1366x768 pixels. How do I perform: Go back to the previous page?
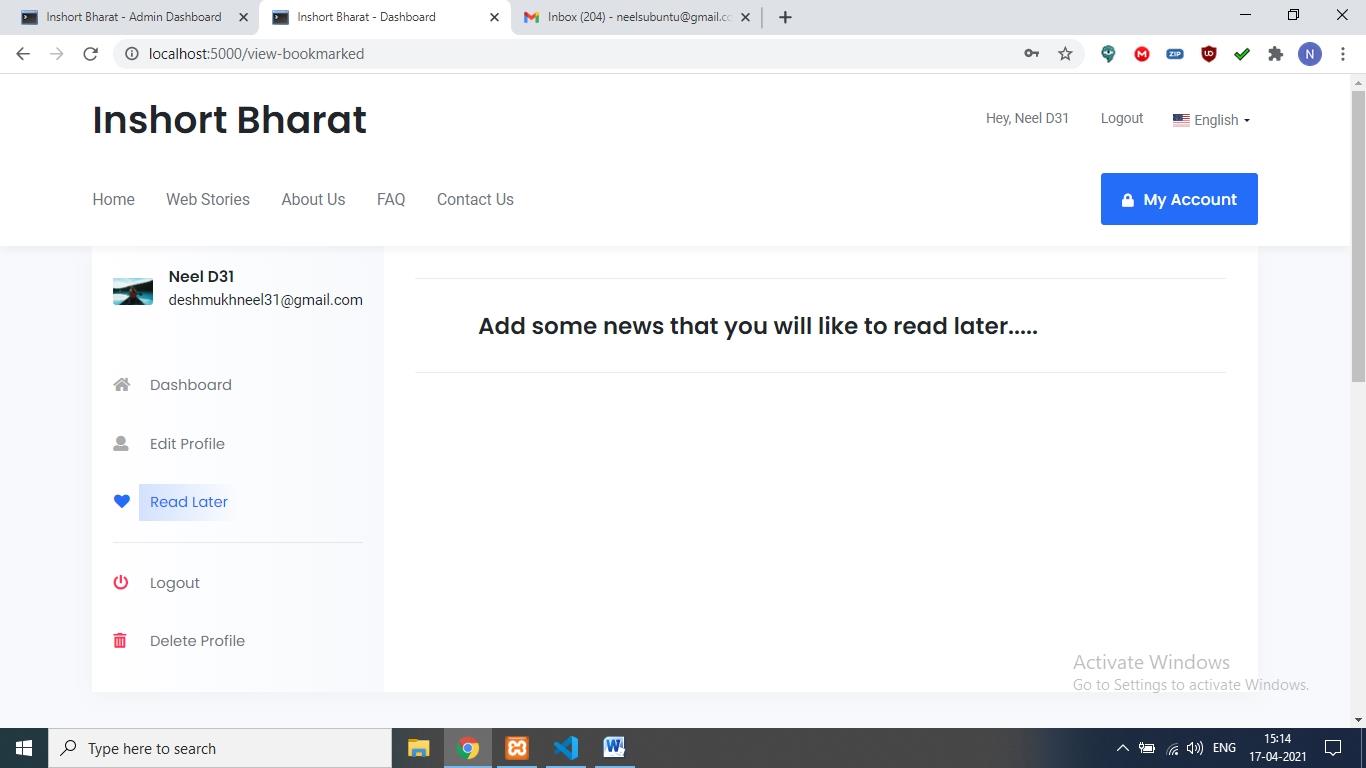[23, 54]
